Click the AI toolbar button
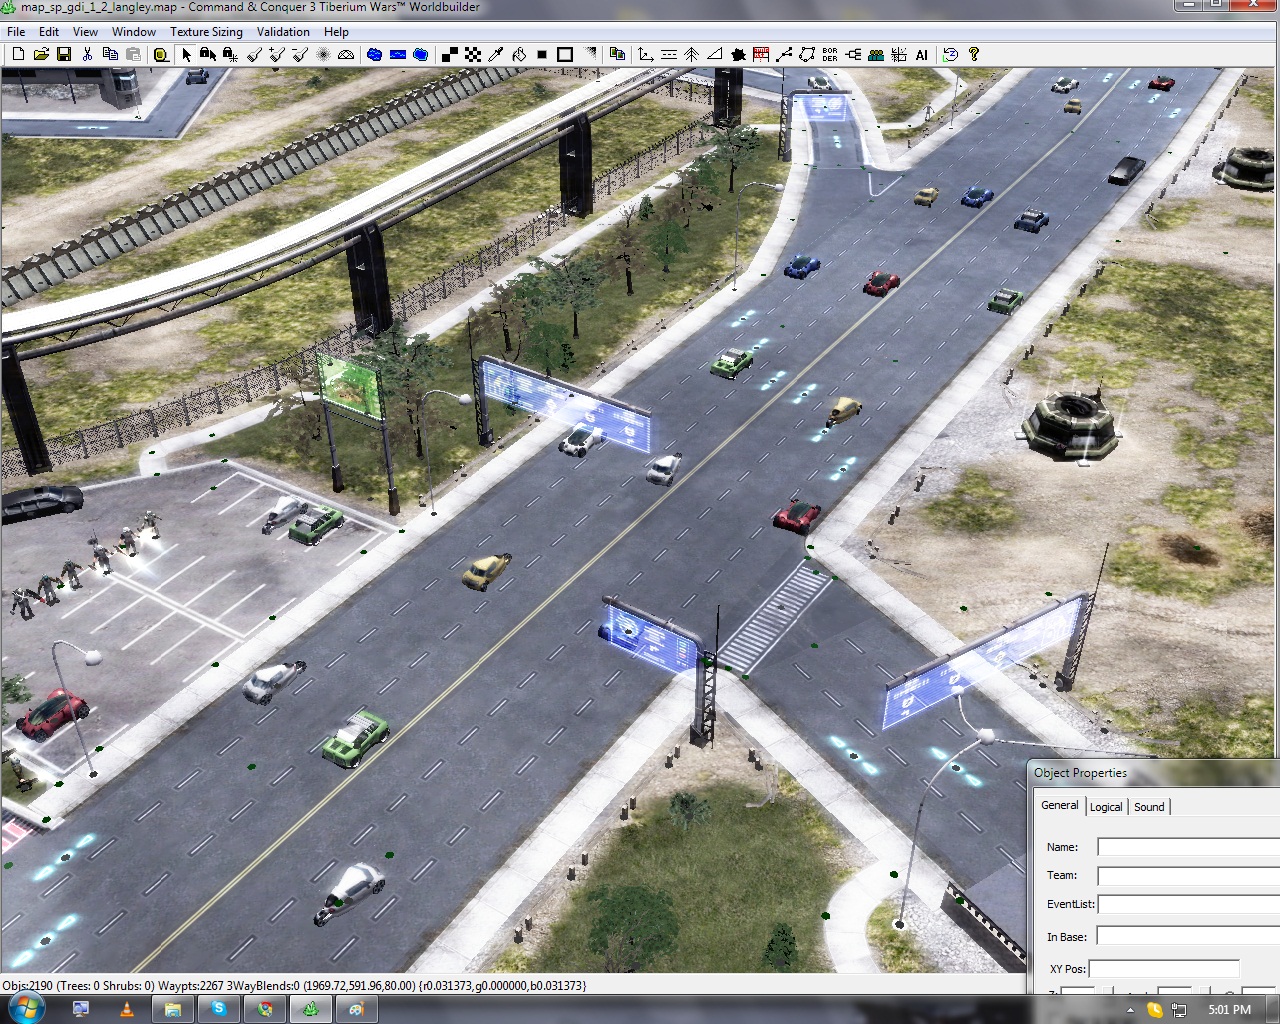This screenshot has width=1280, height=1024. (922, 54)
